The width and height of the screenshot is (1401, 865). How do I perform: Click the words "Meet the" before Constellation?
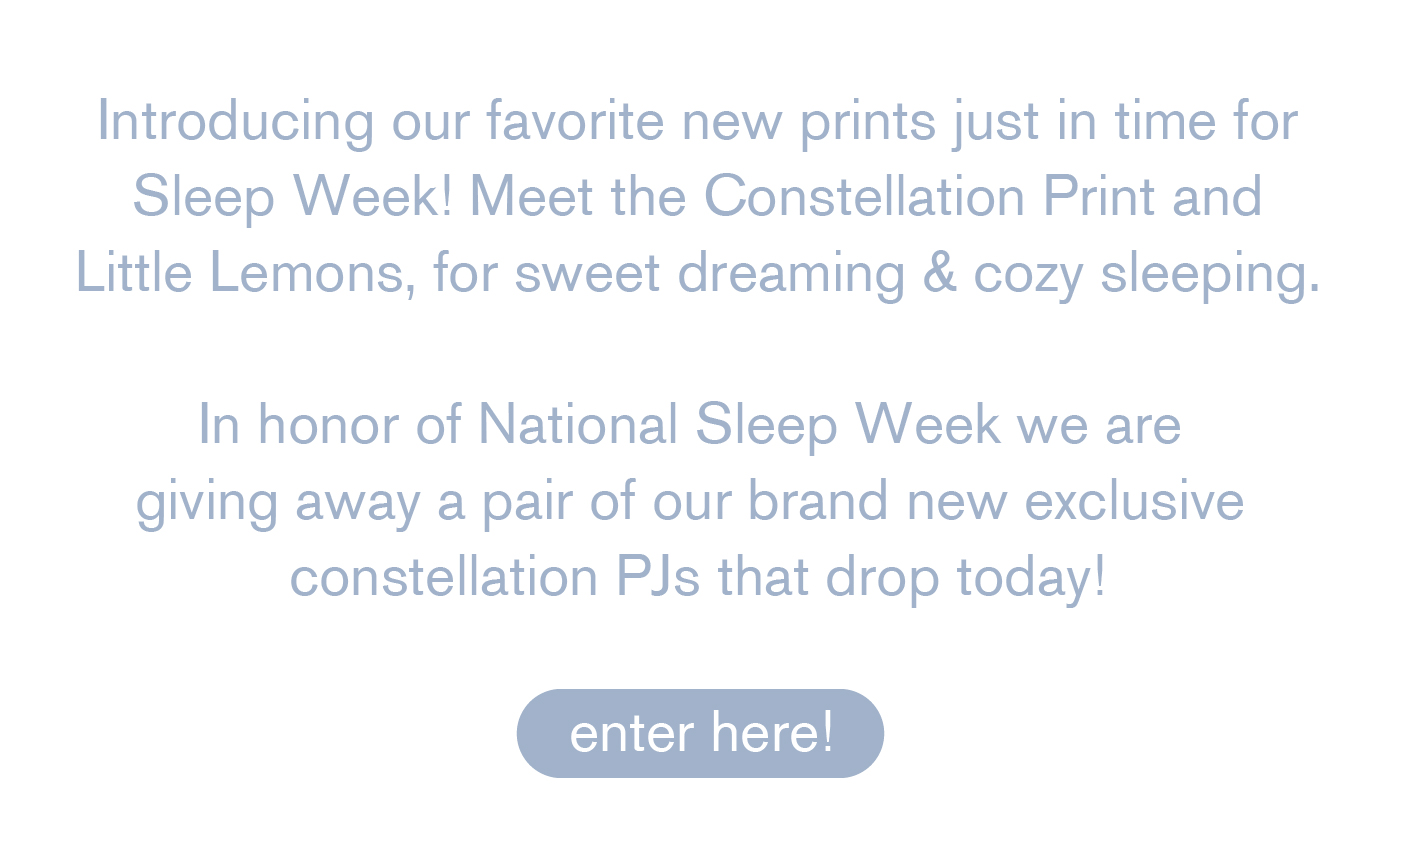[578, 196]
